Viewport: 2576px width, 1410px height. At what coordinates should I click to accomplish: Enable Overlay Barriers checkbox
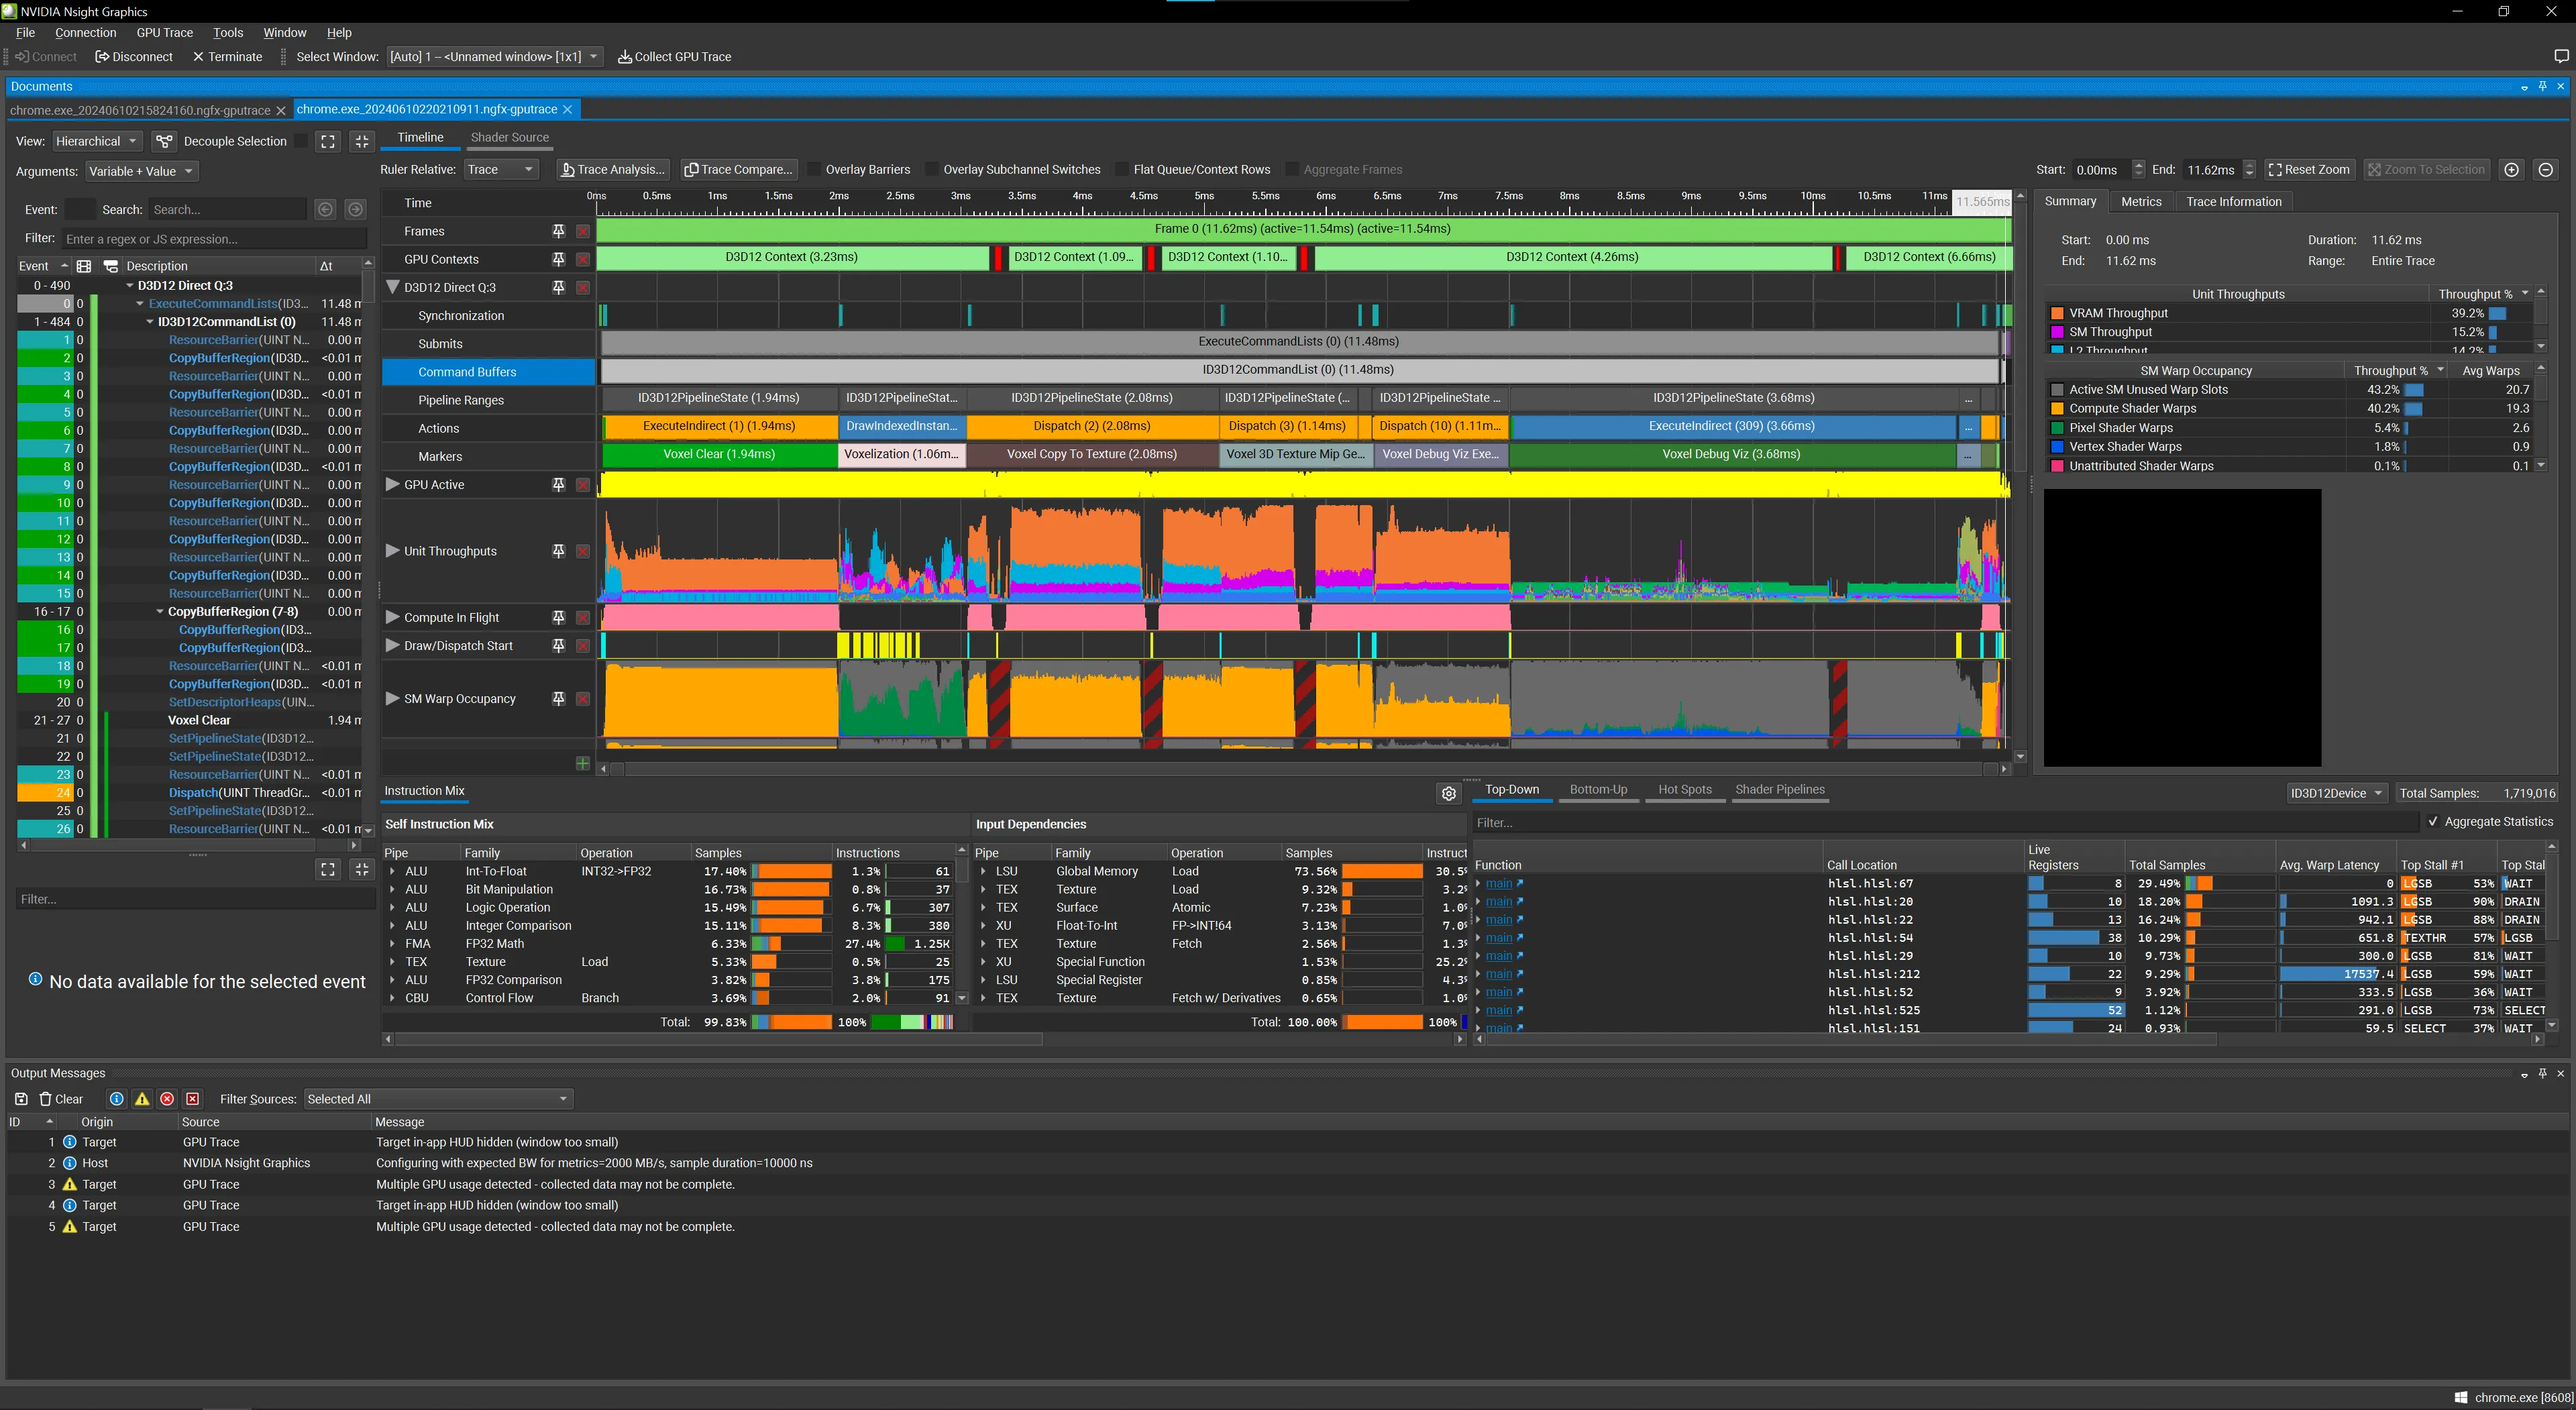814,169
